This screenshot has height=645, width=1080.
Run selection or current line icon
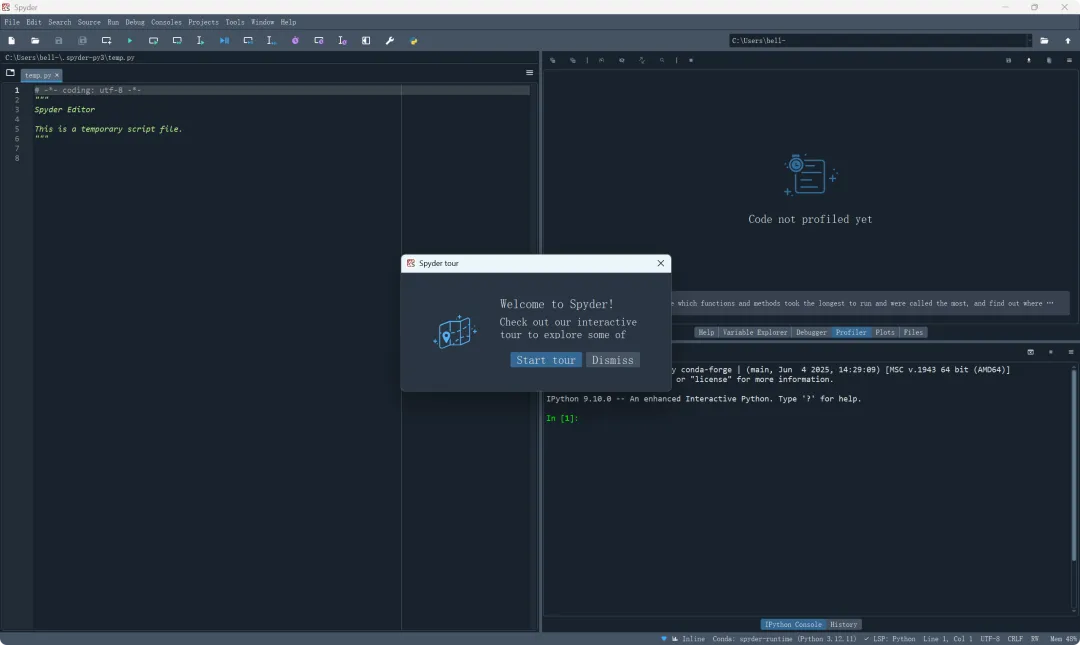[200, 41]
